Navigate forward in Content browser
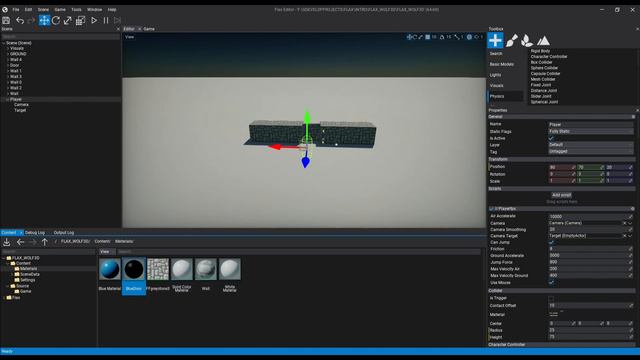Image resolution: width=640 pixels, height=360 pixels. 32,242
